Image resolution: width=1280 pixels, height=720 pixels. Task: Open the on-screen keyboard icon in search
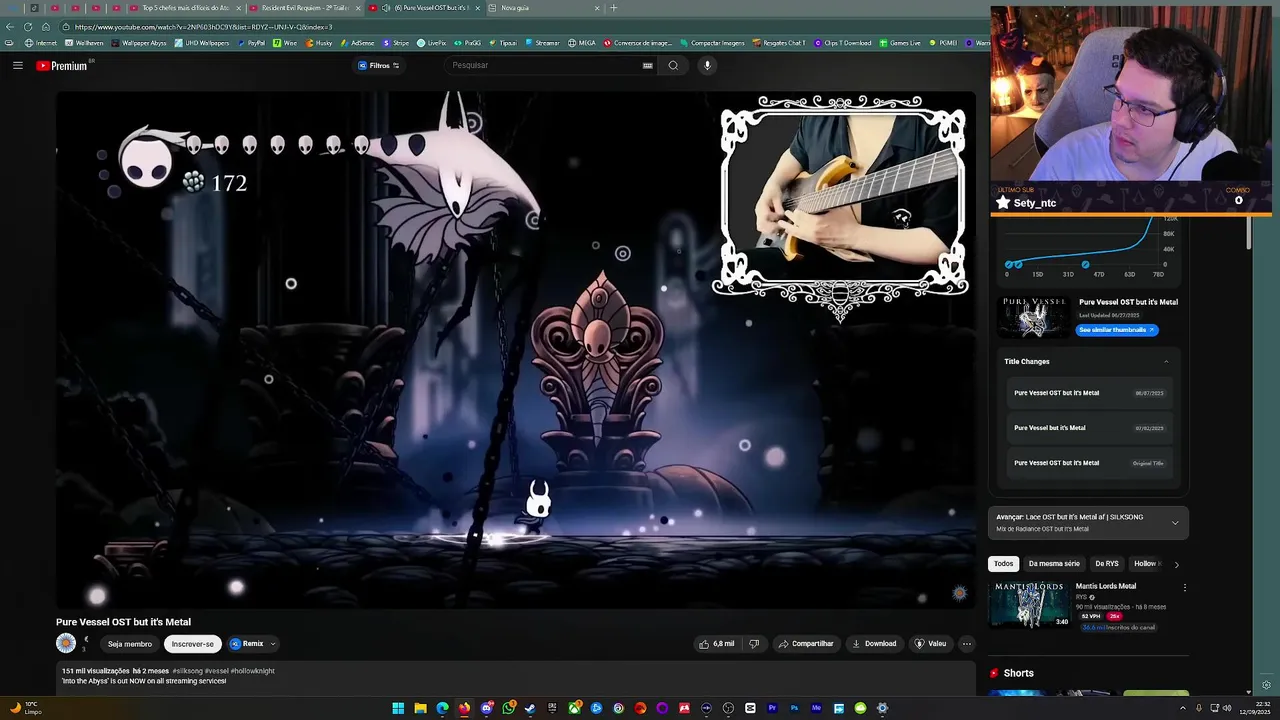[x=647, y=66]
